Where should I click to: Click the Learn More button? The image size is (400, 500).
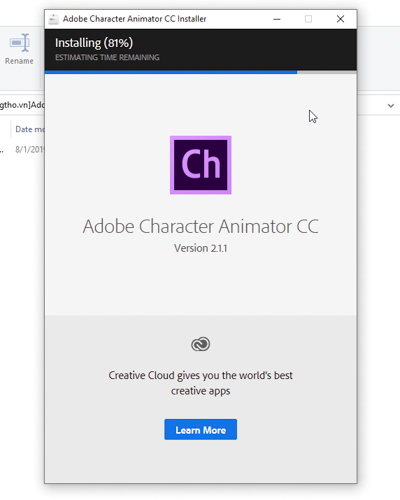point(200,429)
